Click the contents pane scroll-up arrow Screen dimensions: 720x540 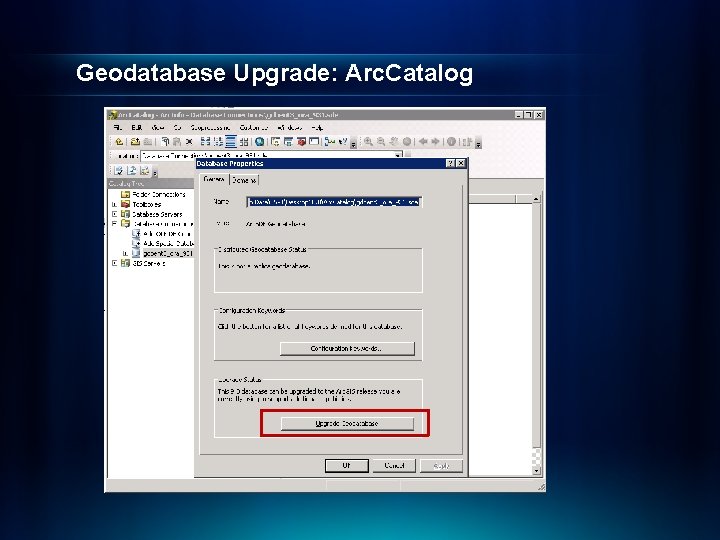[x=536, y=198]
